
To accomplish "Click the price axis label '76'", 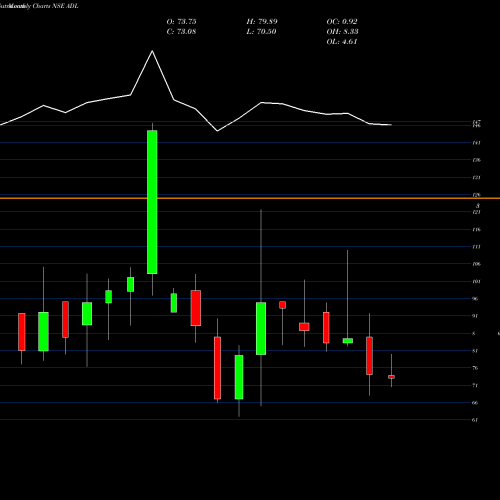I will [x=475, y=368].
